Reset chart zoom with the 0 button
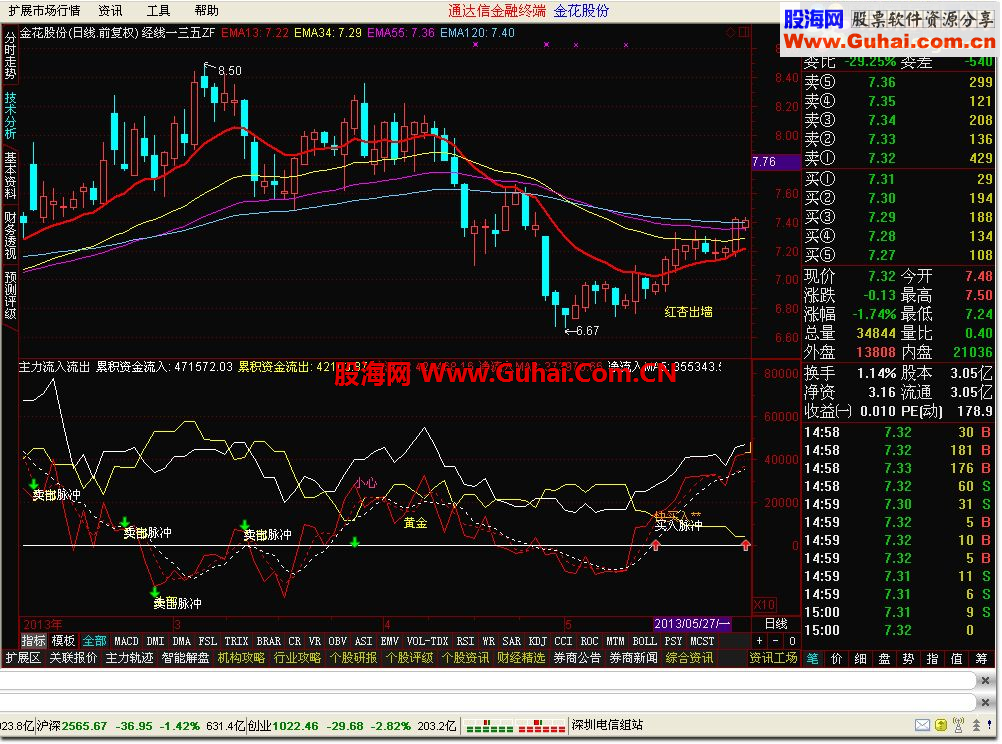Viewport: 1002px width, 744px height. tap(791, 640)
